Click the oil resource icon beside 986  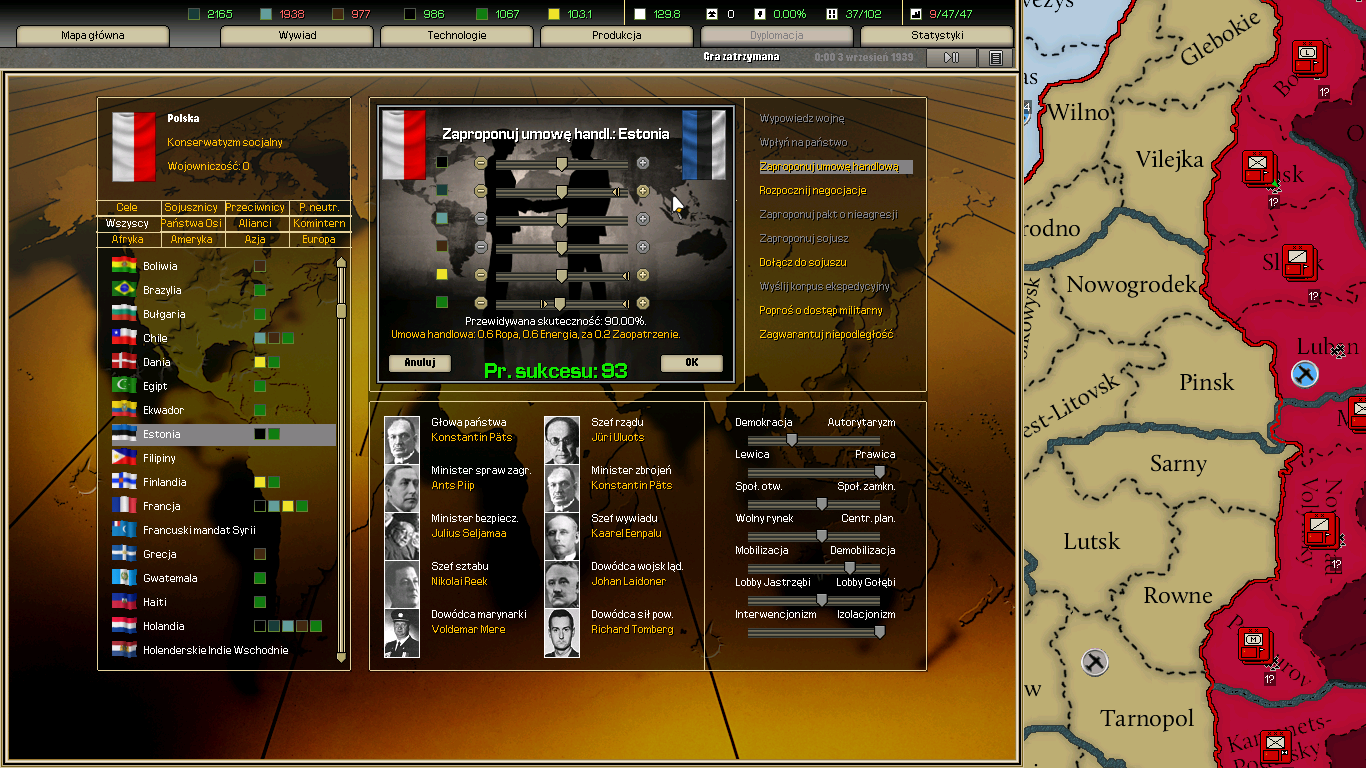point(409,14)
